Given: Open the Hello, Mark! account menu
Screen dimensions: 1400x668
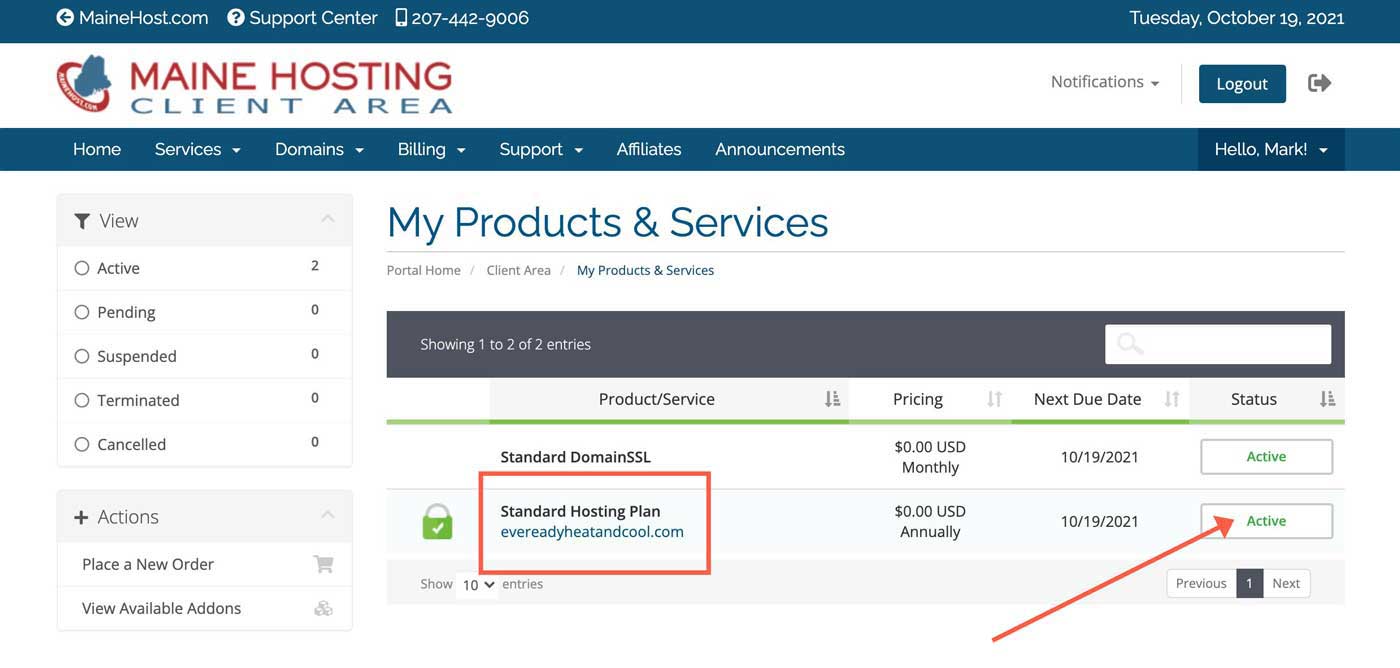Looking at the screenshot, I should coord(1270,150).
